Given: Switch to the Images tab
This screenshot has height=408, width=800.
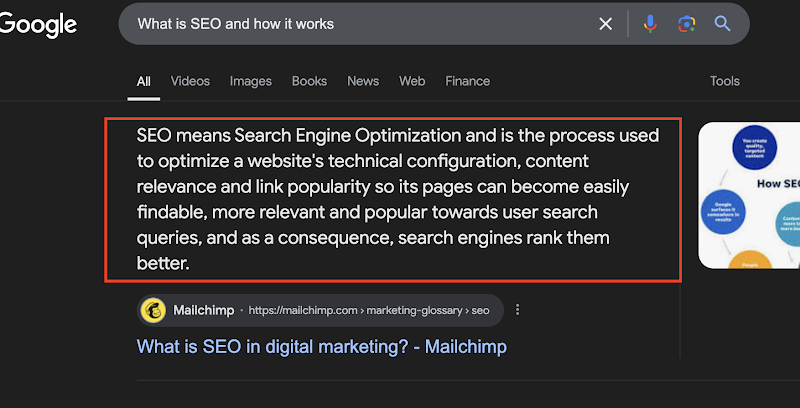Looking at the screenshot, I should (250, 81).
